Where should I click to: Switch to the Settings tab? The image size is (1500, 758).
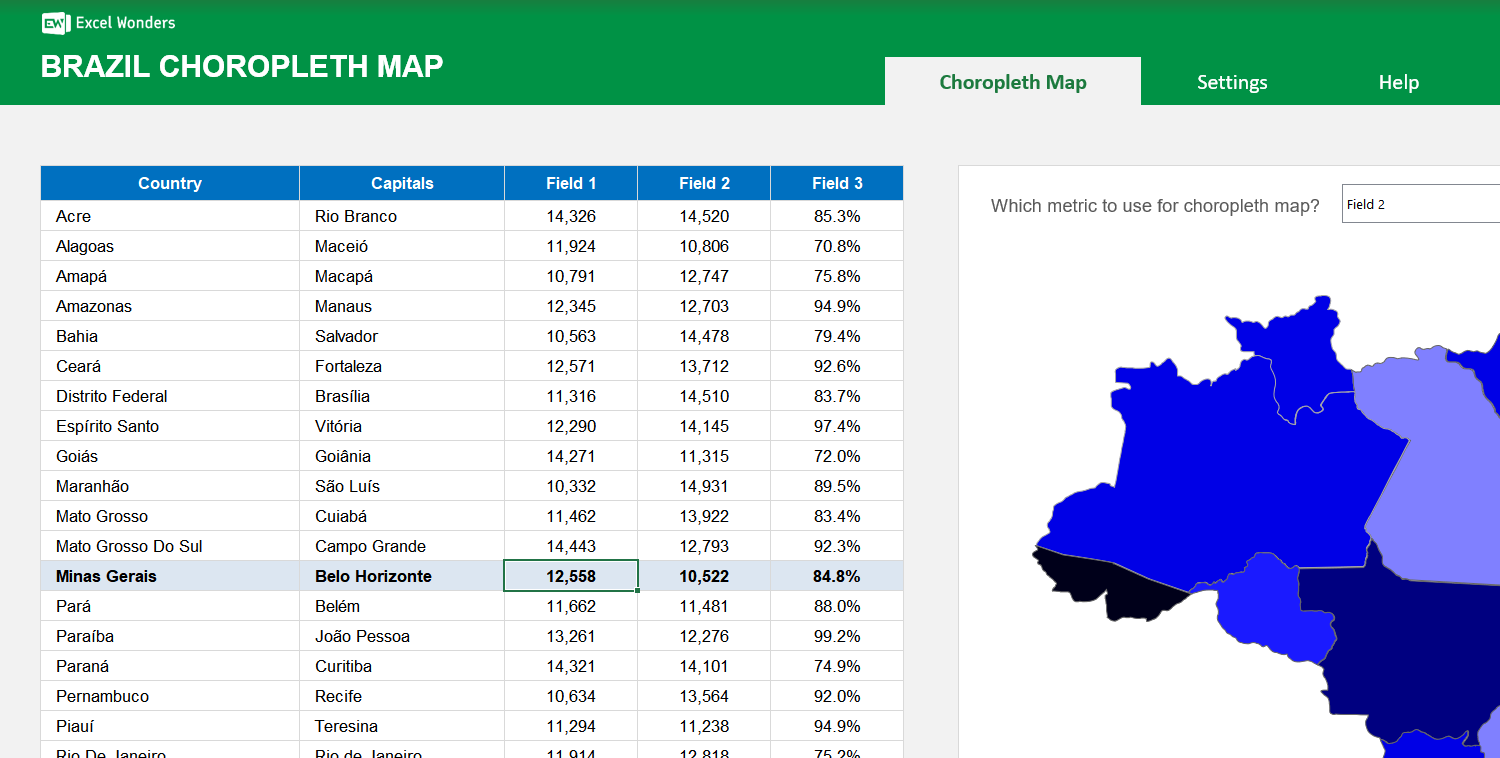pos(1232,82)
